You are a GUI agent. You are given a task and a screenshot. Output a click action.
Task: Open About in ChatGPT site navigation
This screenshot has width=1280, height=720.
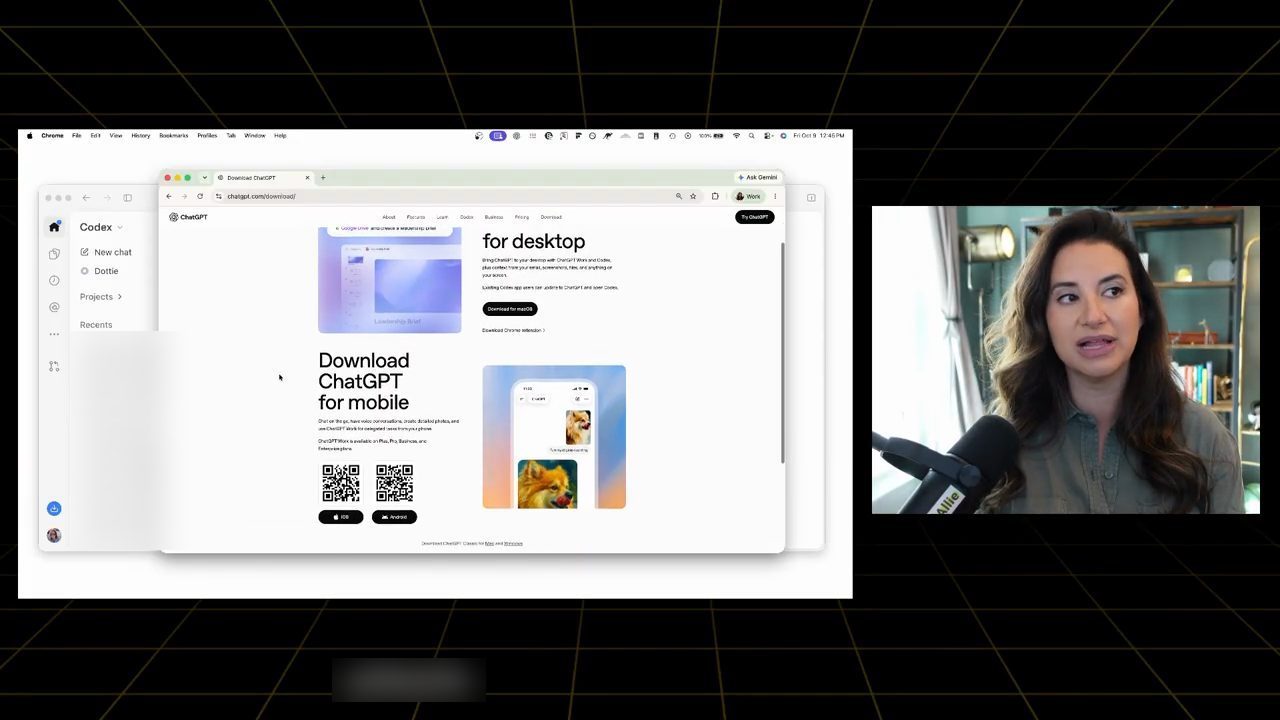389,217
